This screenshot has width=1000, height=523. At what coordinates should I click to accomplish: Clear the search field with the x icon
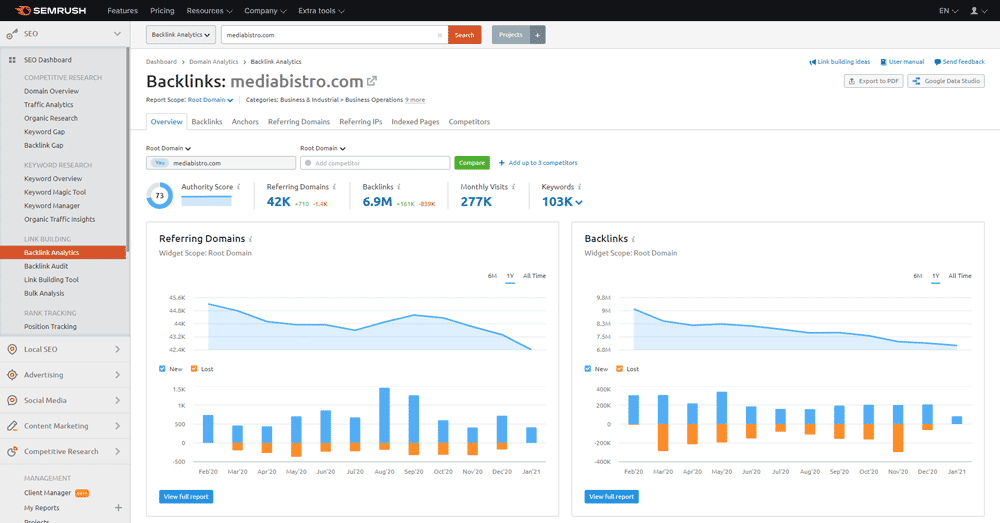click(439, 35)
